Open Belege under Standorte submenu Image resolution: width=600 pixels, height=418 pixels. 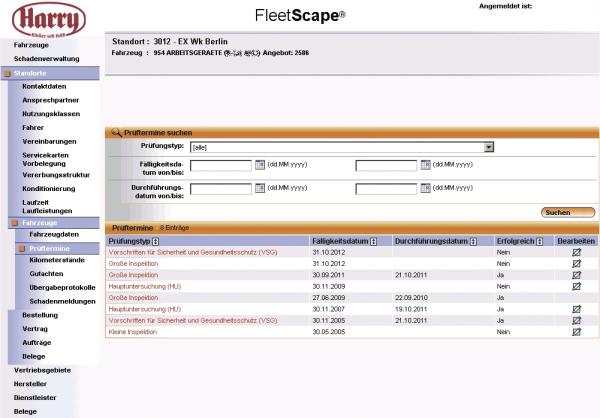pyautogui.click(x=34, y=357)
